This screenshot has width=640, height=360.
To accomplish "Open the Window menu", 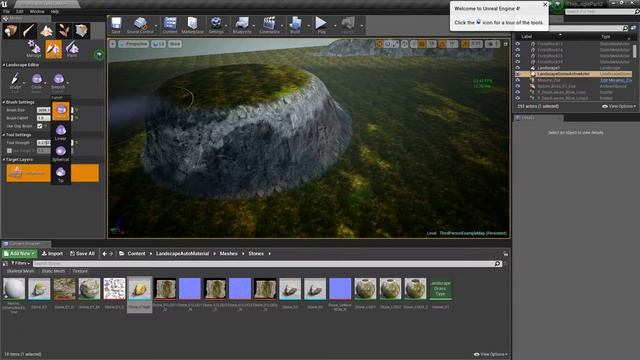I will (x=37, y=11).
